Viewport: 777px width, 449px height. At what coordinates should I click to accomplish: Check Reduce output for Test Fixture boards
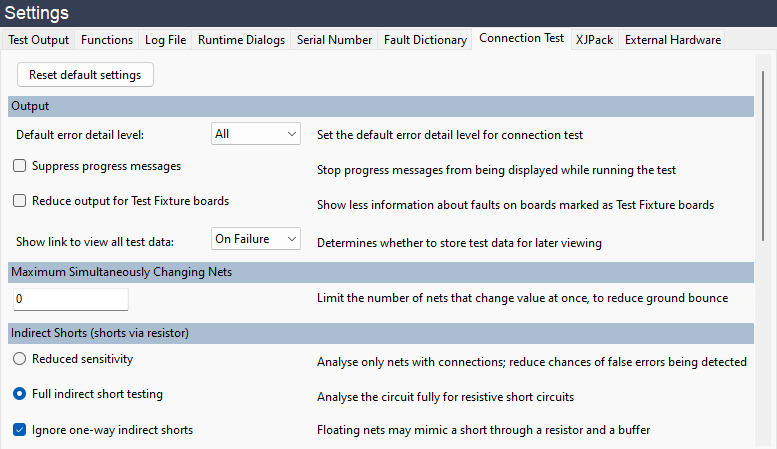point(20,201)
